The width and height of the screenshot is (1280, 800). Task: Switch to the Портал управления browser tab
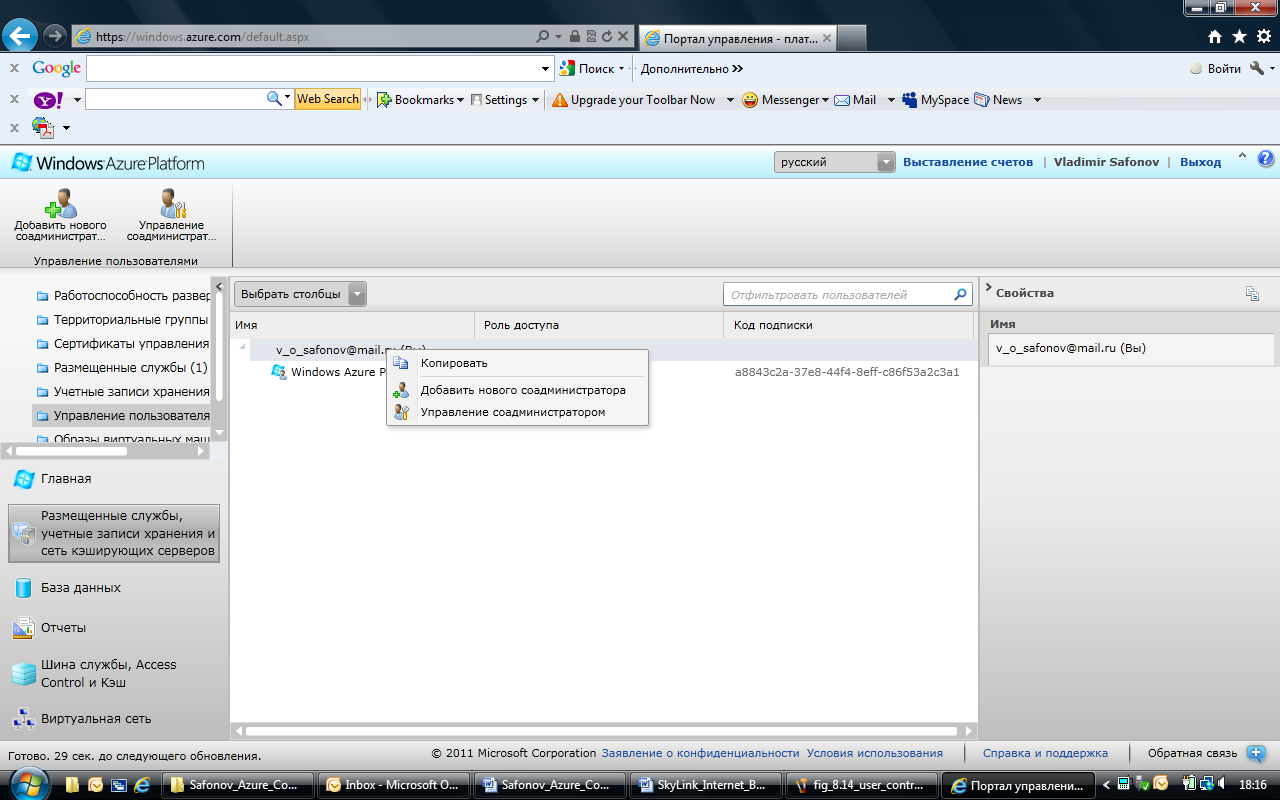736,38
